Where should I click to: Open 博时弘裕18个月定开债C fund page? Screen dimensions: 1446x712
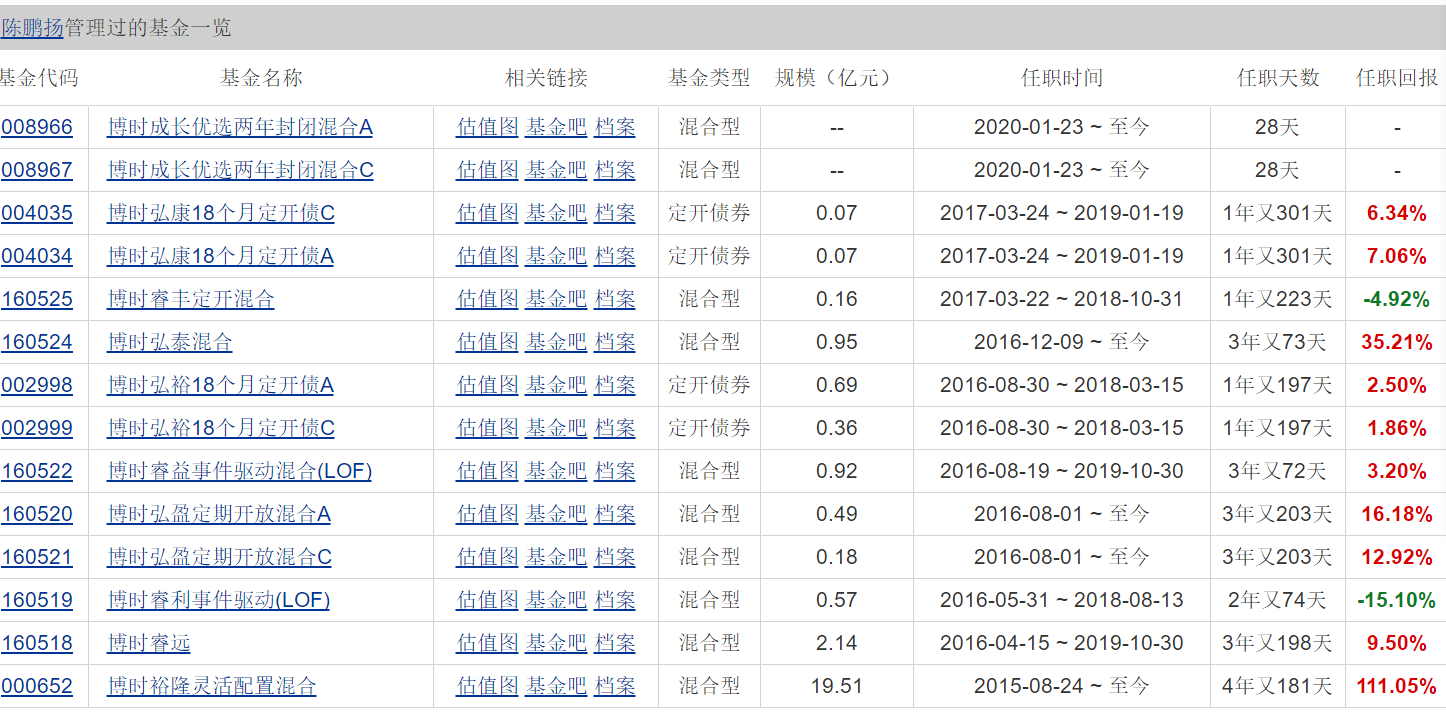221,428
